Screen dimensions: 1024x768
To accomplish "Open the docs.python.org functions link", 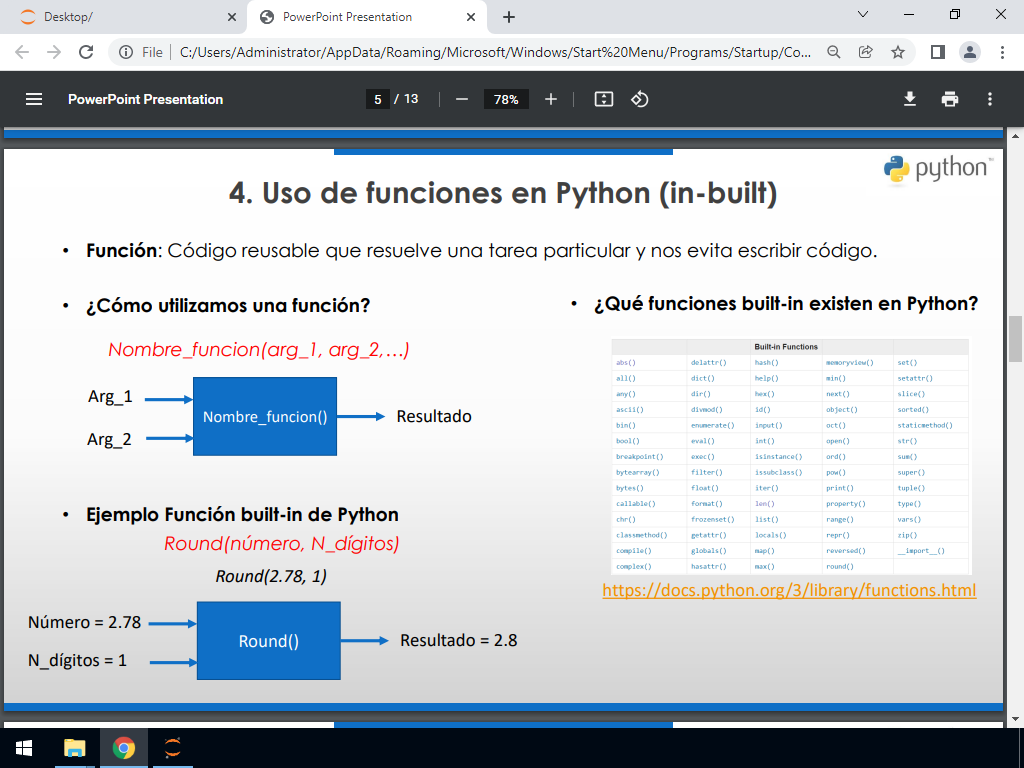I will pos(789,590).
